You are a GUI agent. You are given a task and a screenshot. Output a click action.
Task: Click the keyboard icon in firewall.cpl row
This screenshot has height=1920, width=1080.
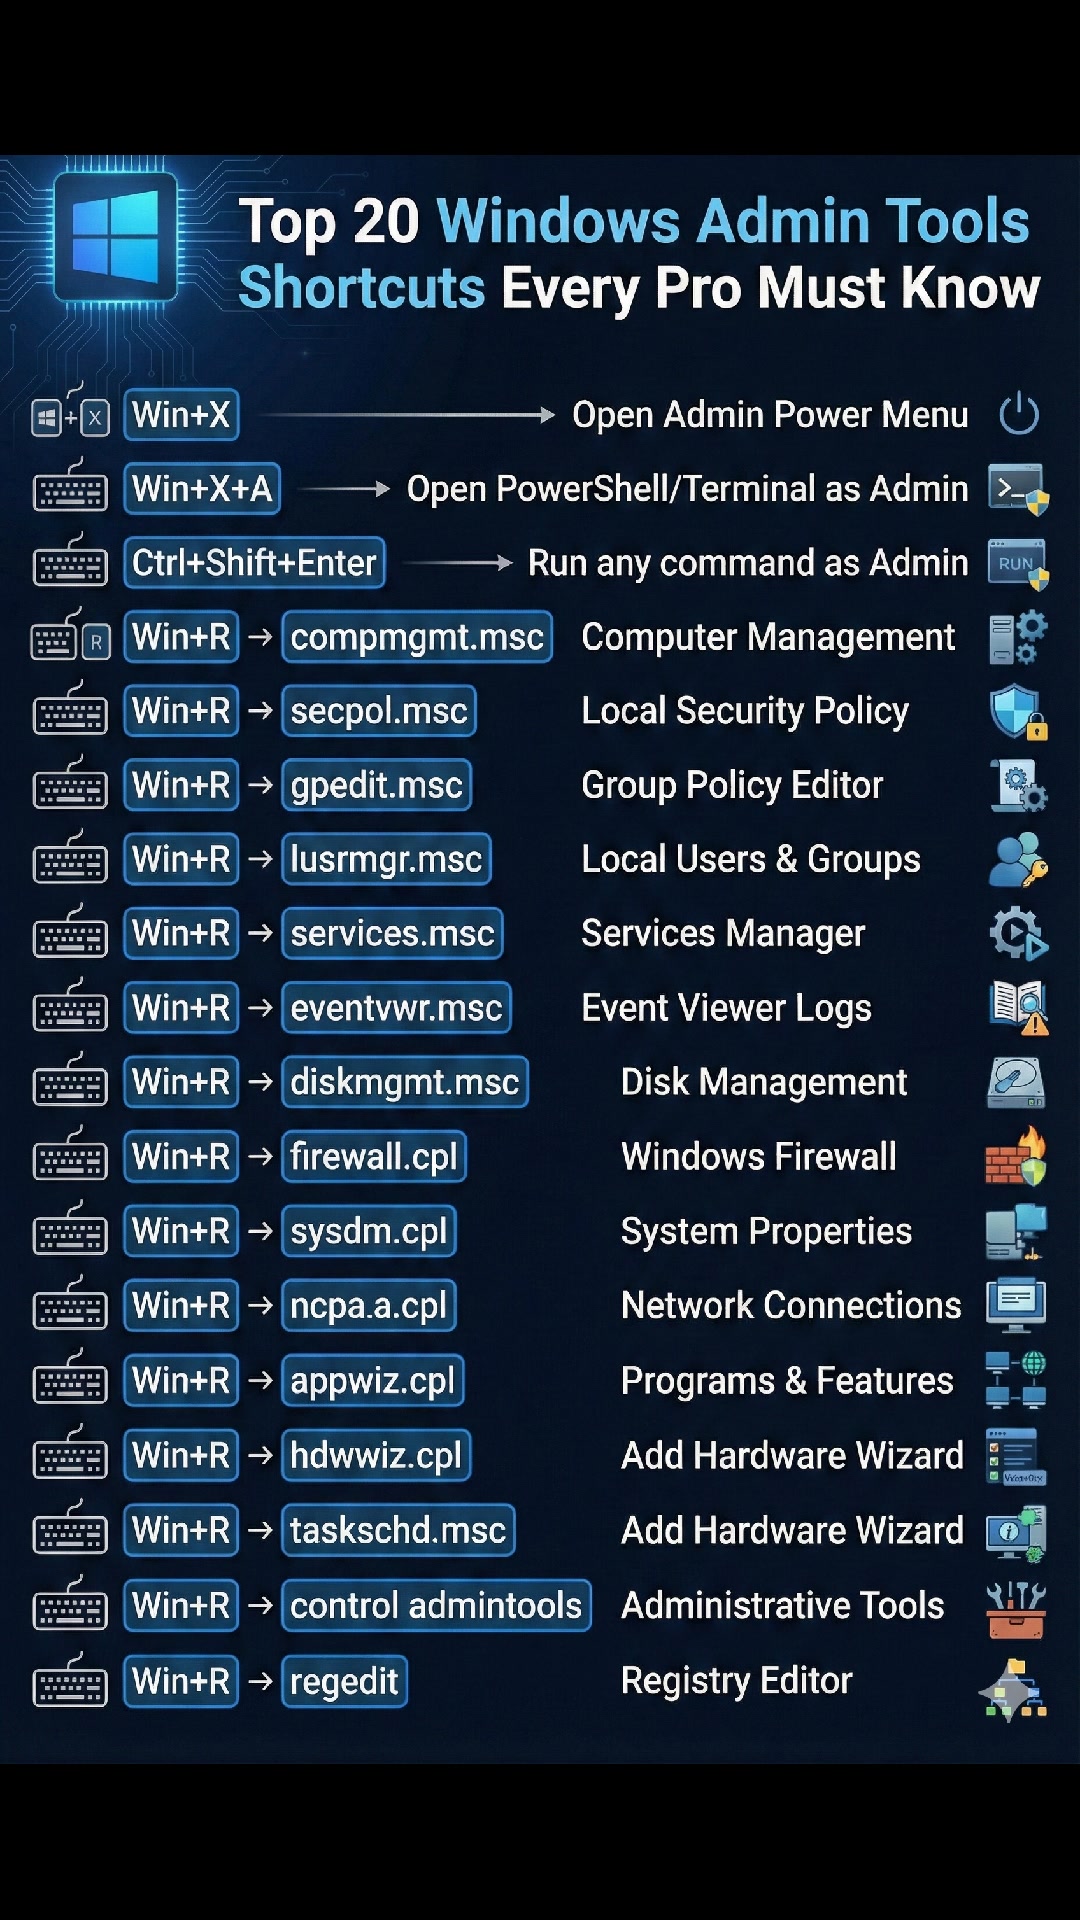click(70, 1155)
